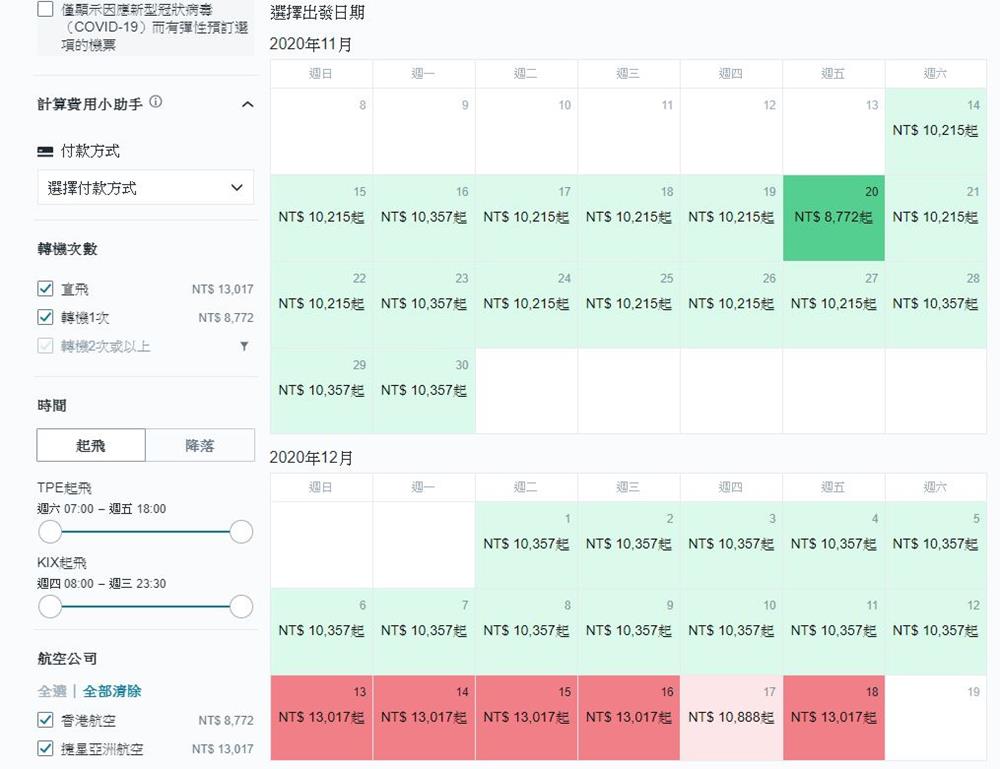Click the TPE起飛 slider left handle
This screenshot has width=1000, height=769.
50,531
